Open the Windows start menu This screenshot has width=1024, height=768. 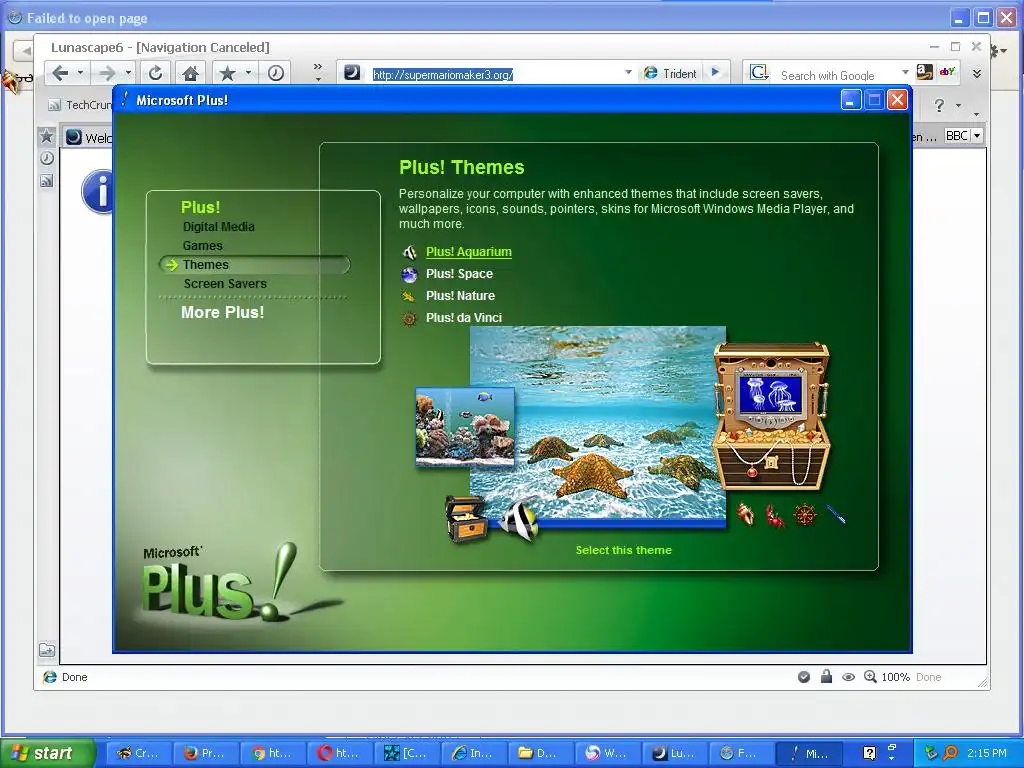(46, 753)
